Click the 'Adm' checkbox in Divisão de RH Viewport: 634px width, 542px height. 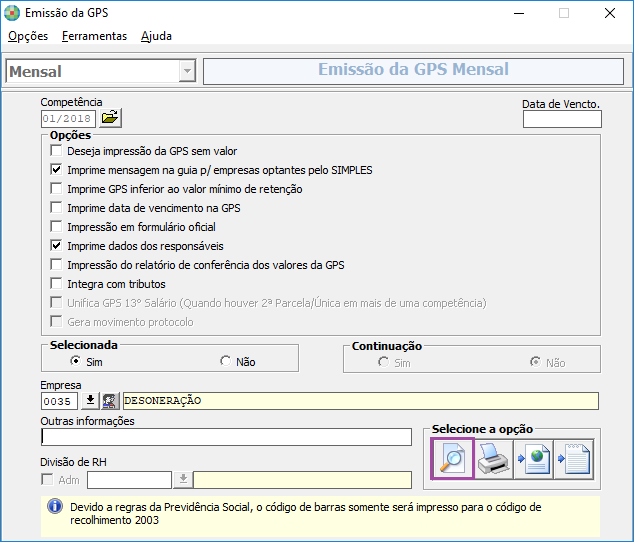tap(47, 480)
